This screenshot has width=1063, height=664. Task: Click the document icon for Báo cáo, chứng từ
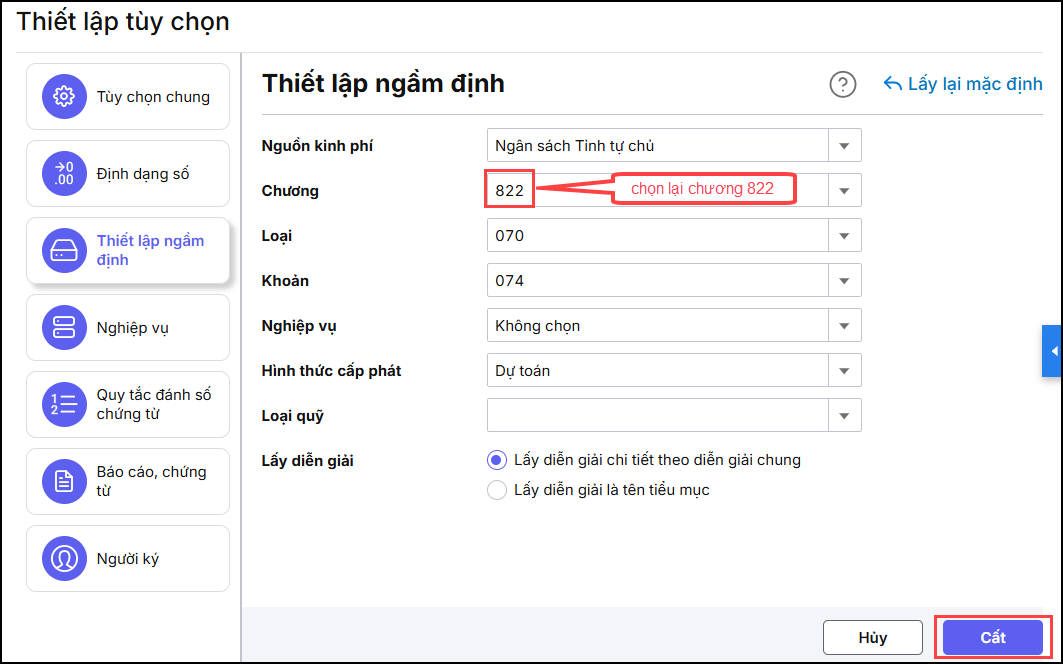64,482
